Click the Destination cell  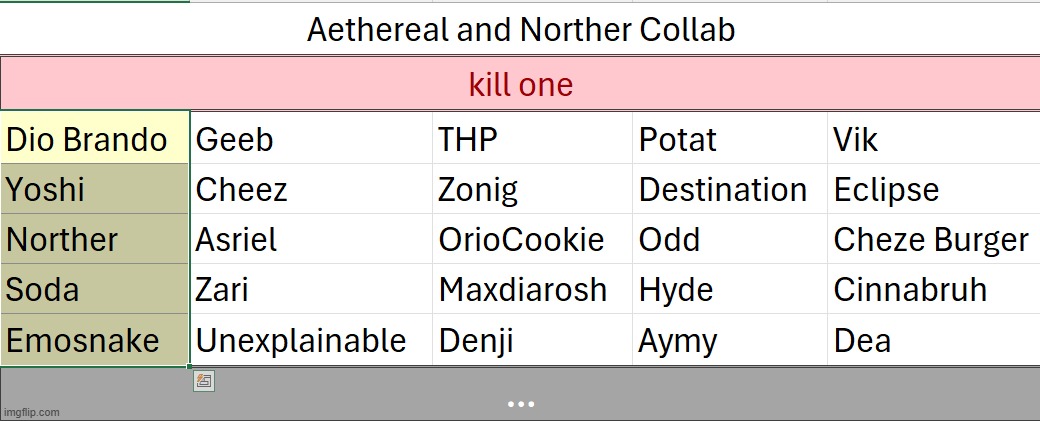click(x=730, y=189)
